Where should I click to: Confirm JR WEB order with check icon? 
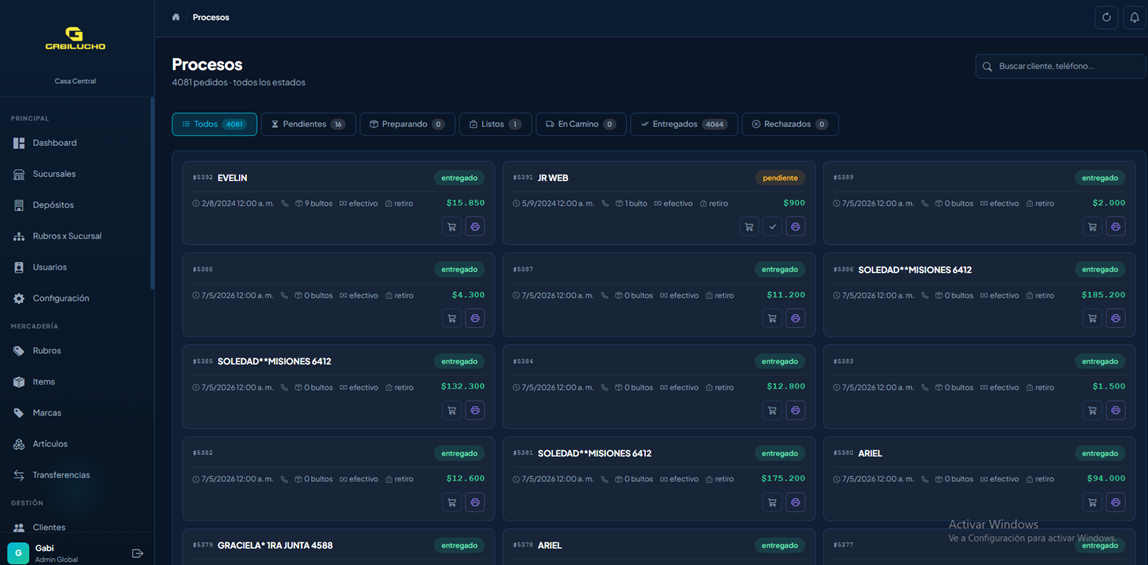(x=772, y=227)
